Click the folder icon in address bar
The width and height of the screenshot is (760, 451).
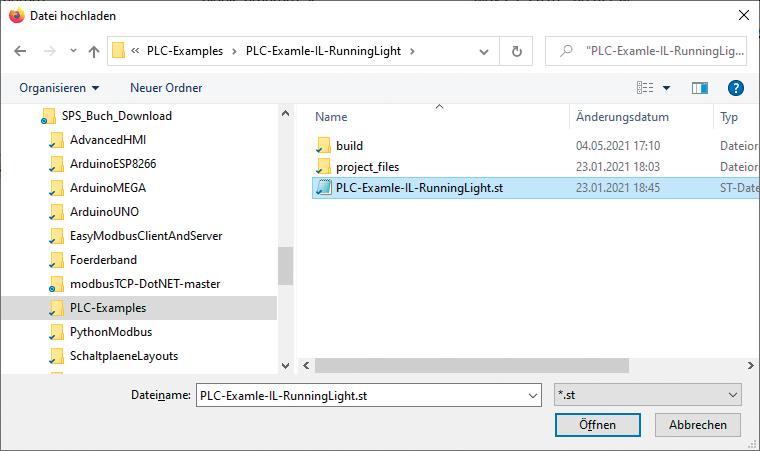point(118,50)
